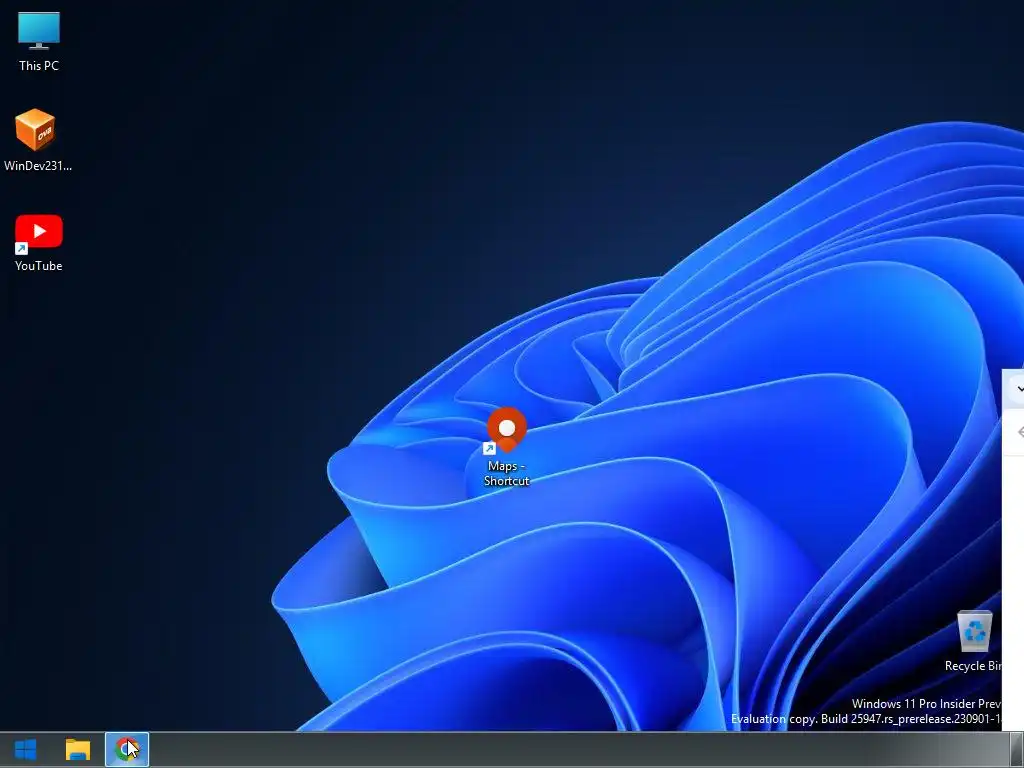Open the Windows Start button
Viewport: 1024px width, 768px height.
26,749
